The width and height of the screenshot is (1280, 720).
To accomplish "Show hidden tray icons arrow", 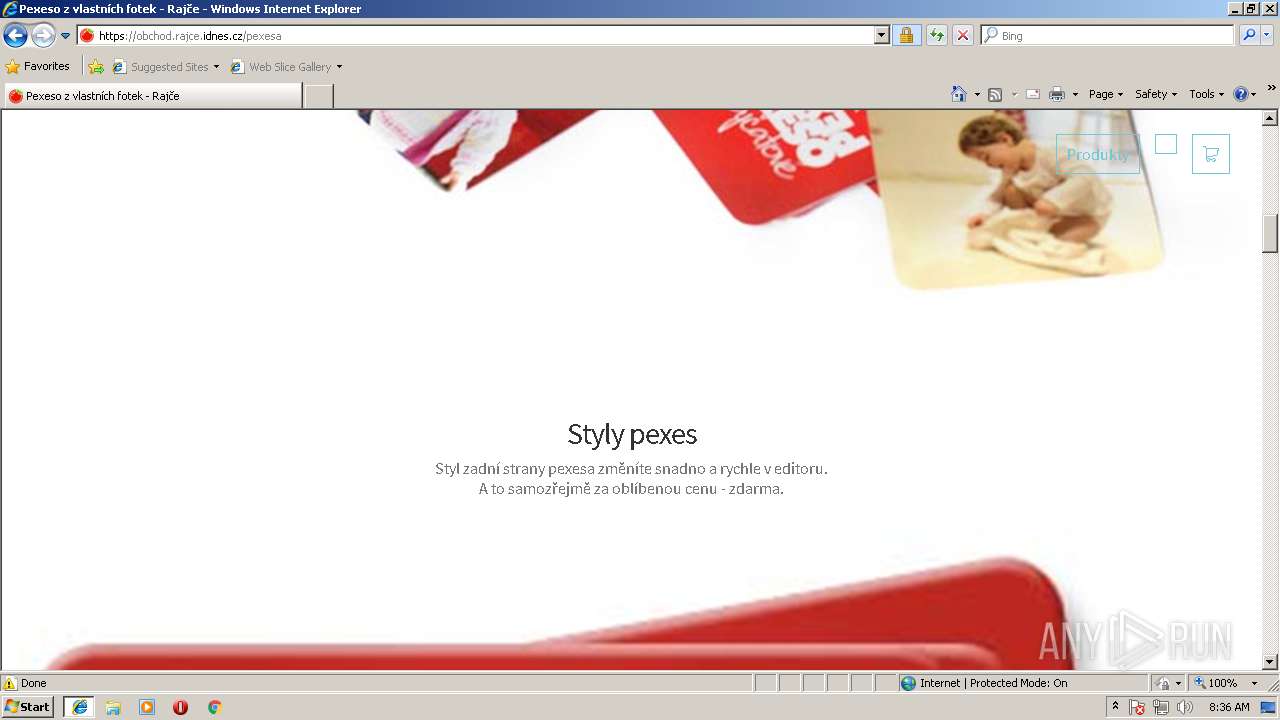I will 1115,707.
